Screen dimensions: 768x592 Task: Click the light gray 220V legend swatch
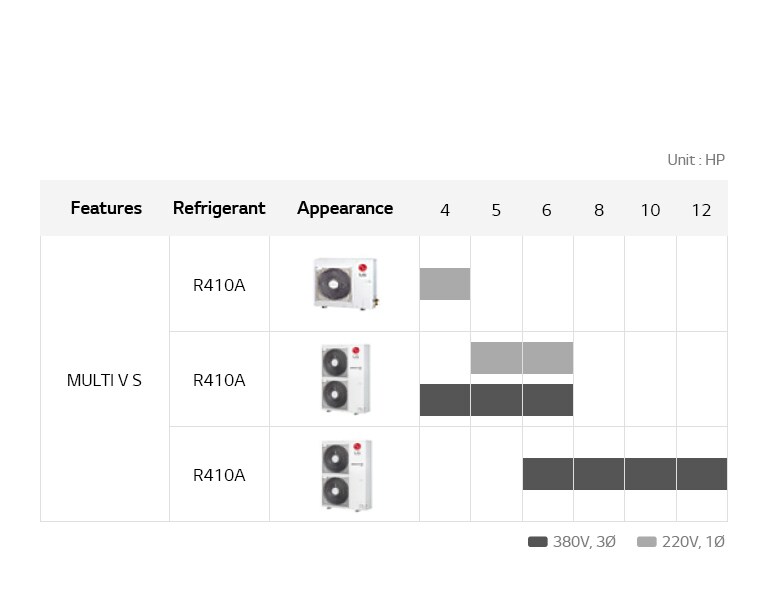coord(647,542)
